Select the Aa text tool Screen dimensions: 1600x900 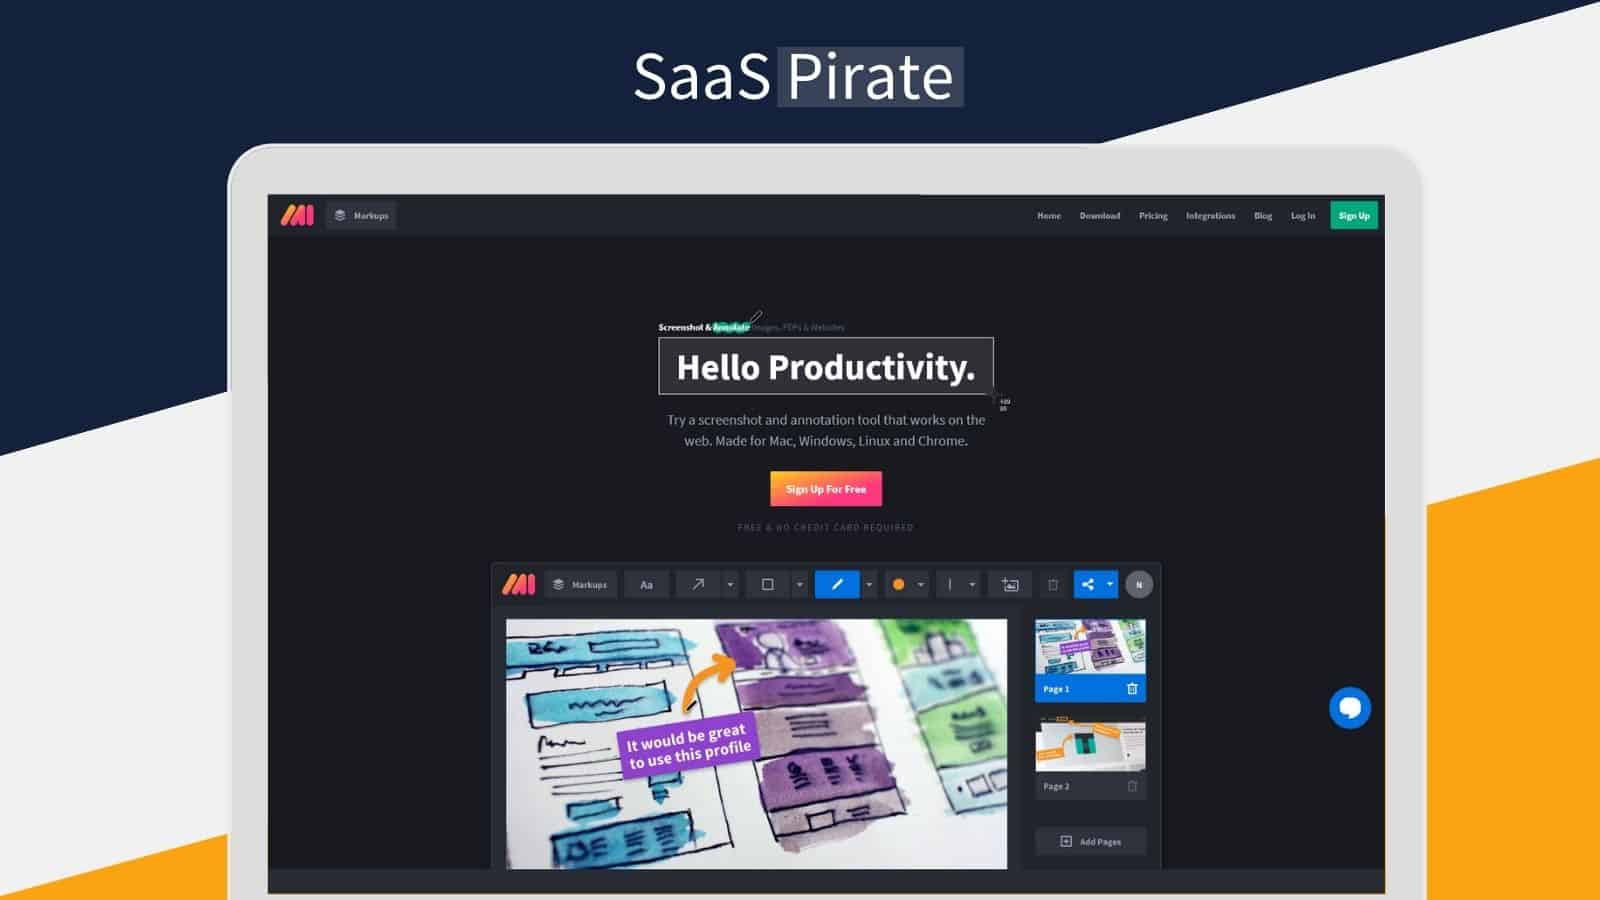coord(646,584)
